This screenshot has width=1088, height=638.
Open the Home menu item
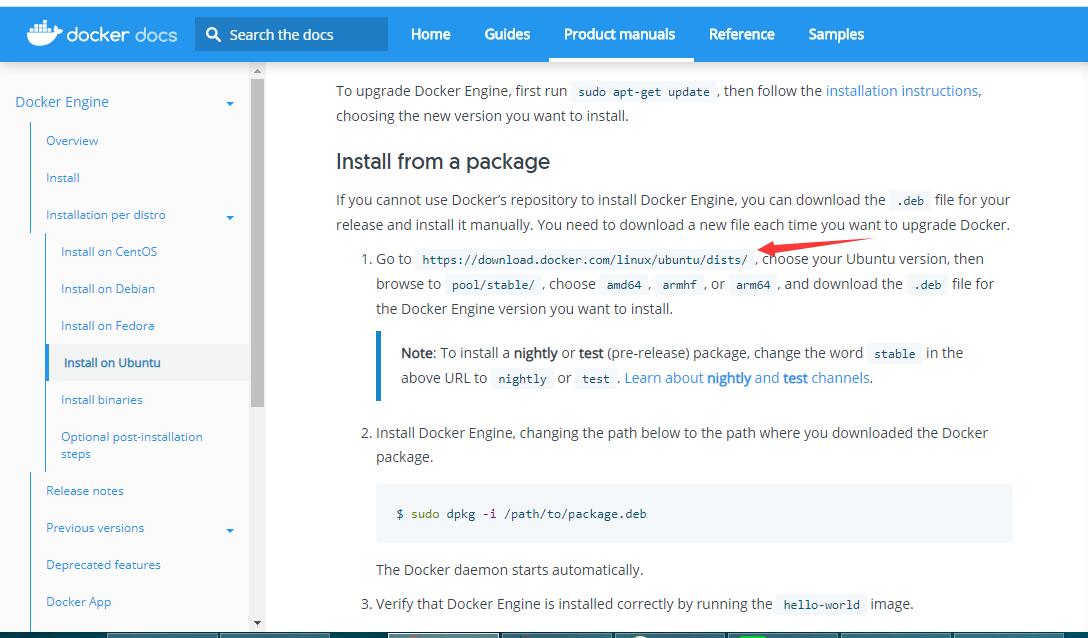(430, 34)
